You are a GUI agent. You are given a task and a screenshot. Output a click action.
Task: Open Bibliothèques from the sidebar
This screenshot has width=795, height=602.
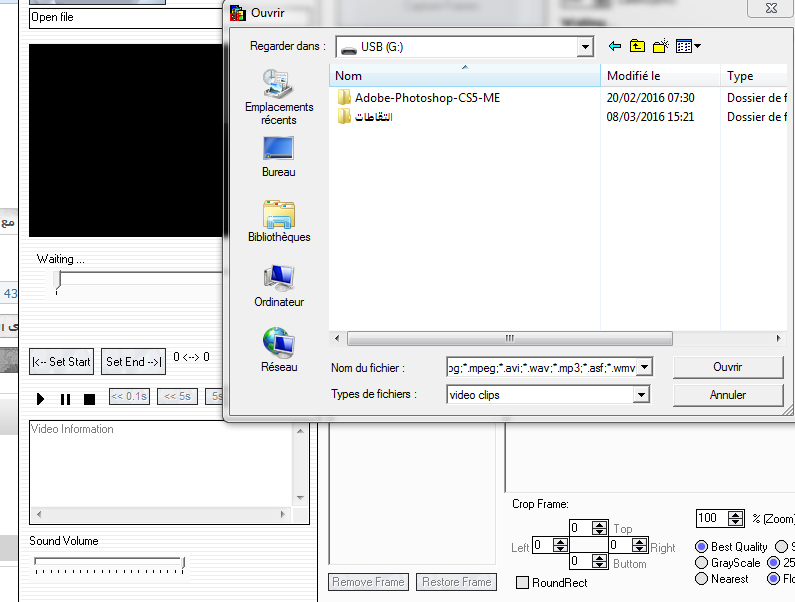click(279, 221)
